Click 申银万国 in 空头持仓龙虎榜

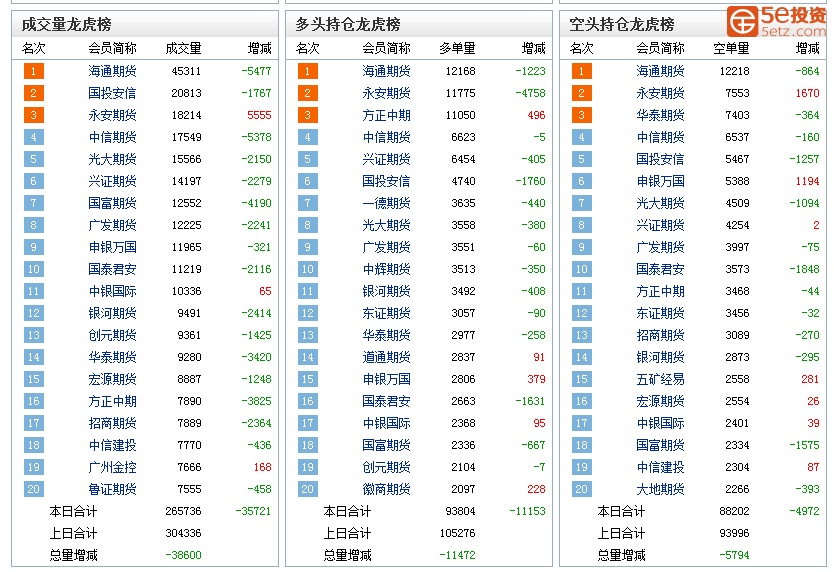pyautogui.click(x=660, y=181)
